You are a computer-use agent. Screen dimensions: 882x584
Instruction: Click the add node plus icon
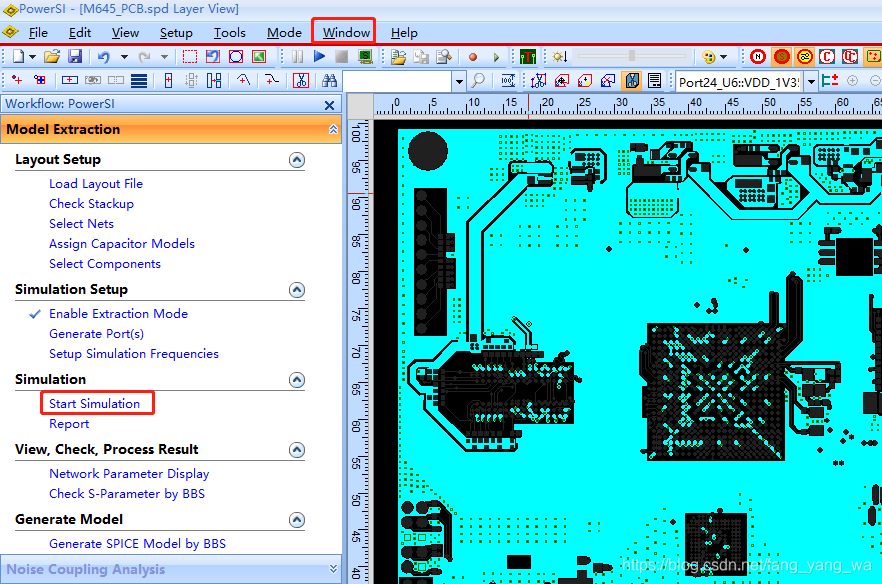coord(17,80)
